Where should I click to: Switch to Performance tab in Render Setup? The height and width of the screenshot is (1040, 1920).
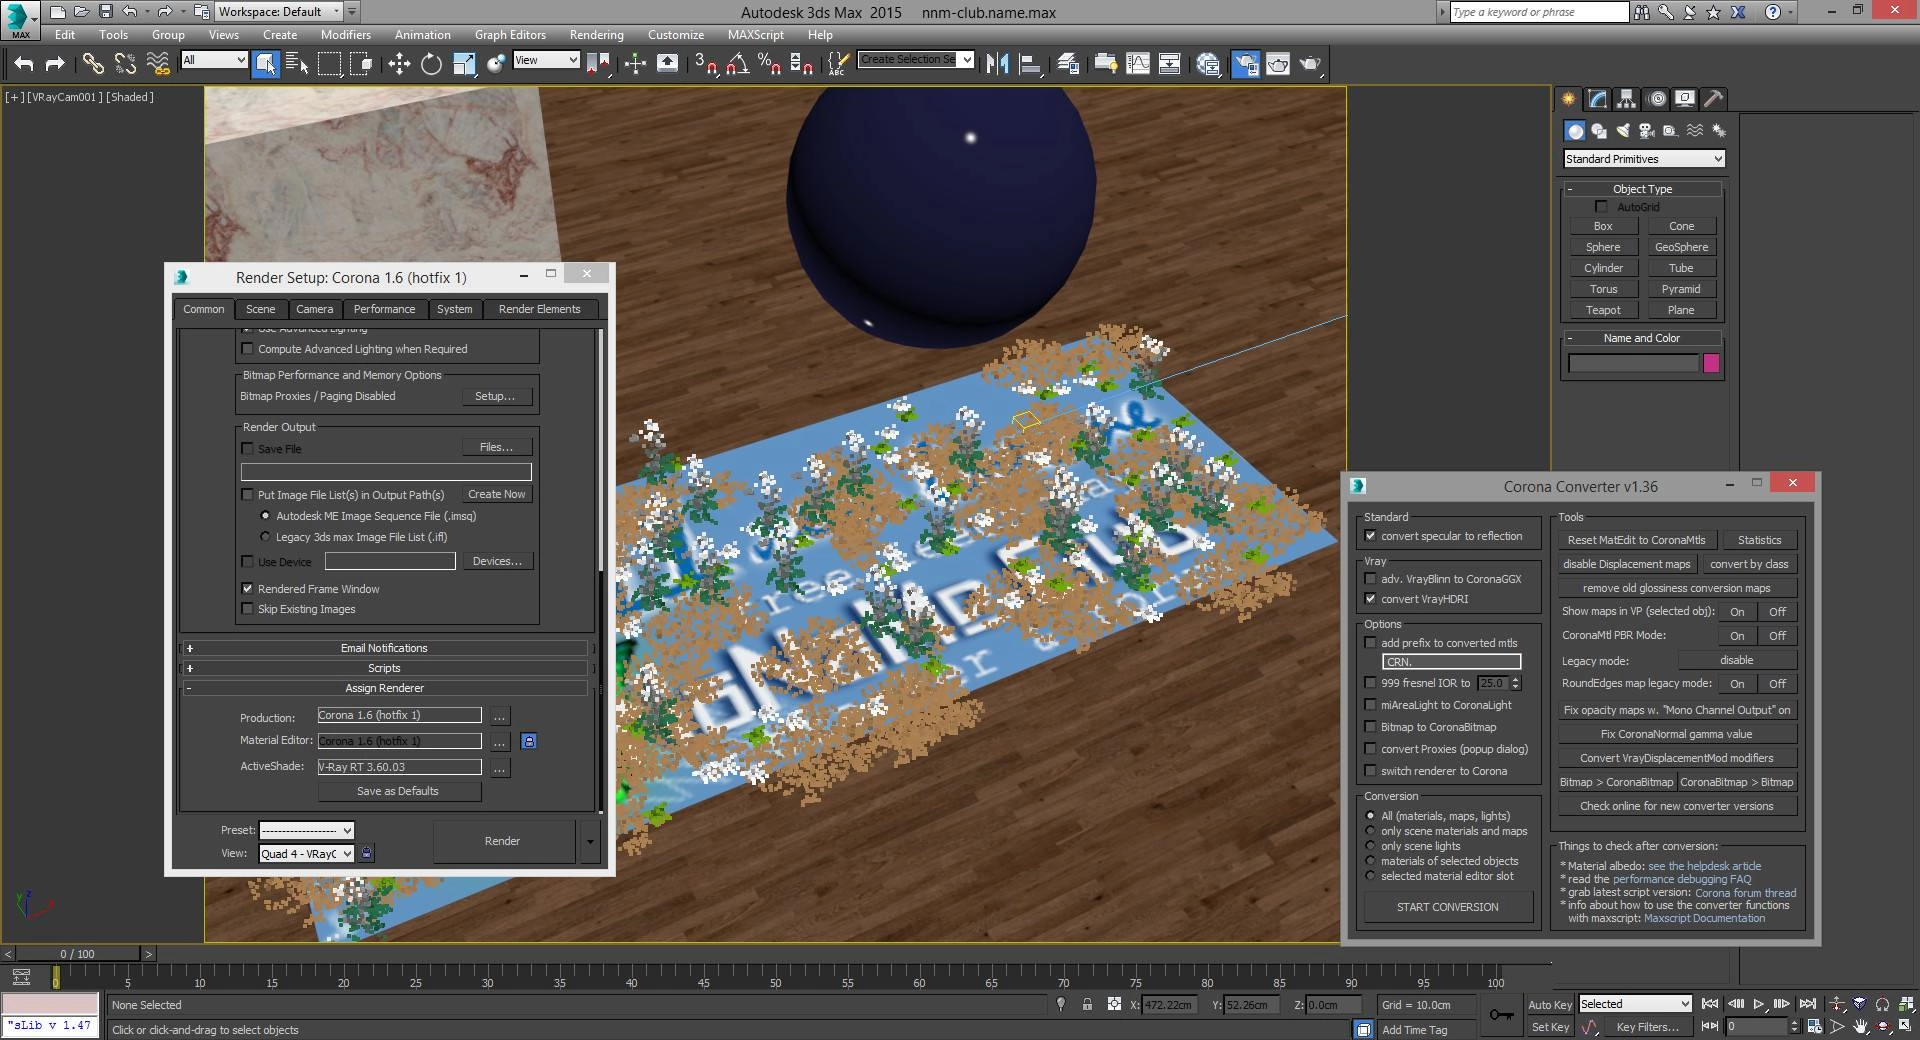[x=384, y=309]
